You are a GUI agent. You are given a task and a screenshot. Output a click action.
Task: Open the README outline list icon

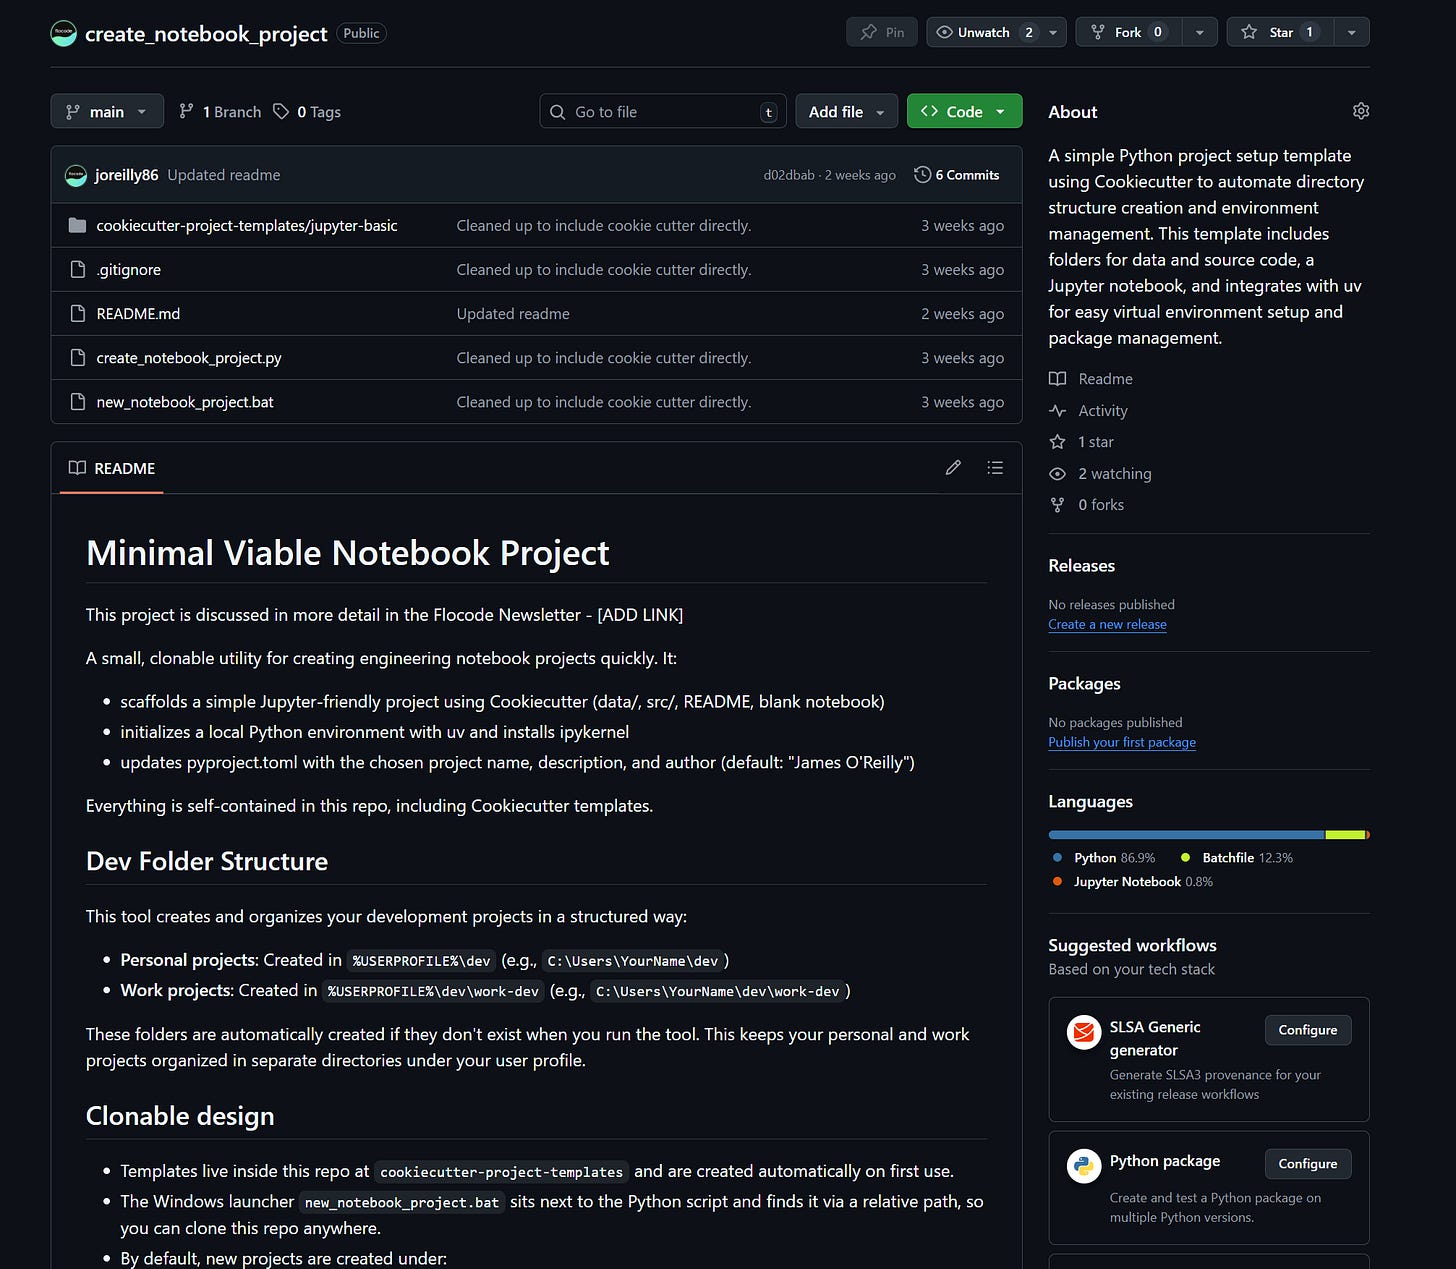[995, 468]
